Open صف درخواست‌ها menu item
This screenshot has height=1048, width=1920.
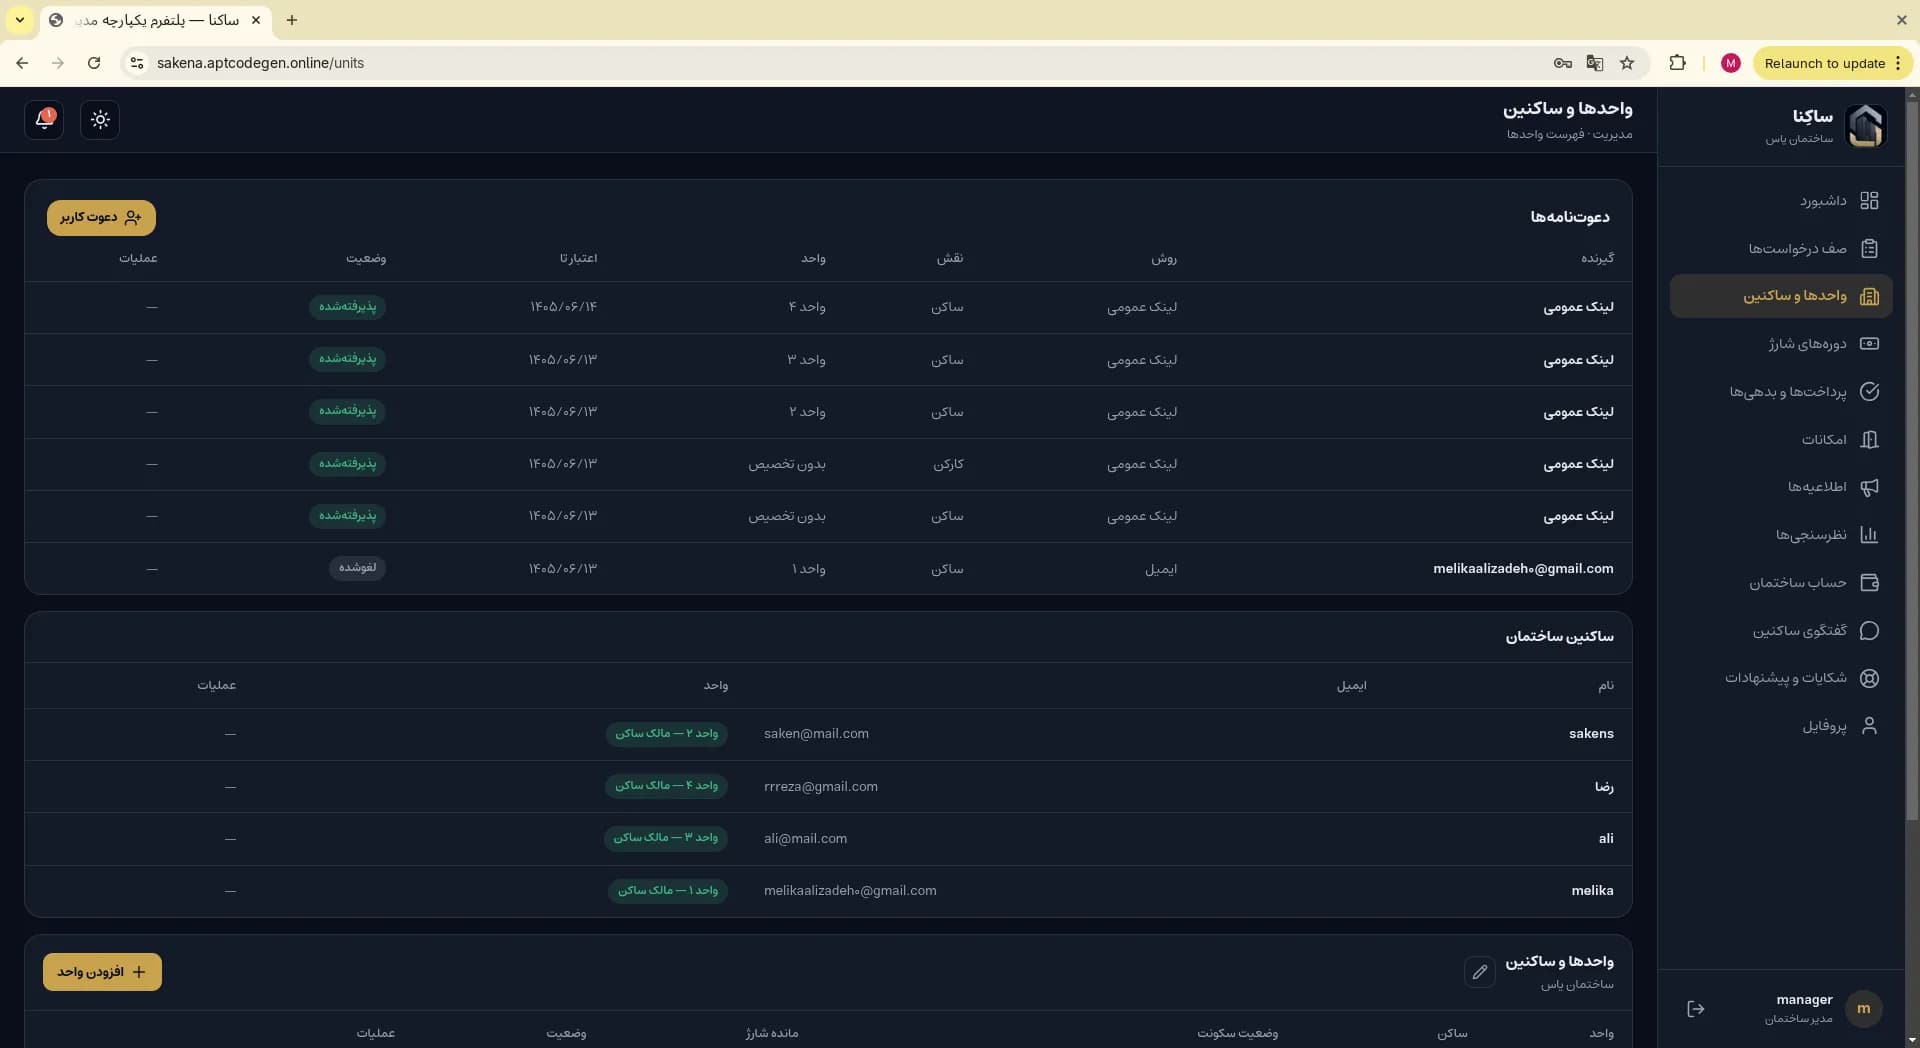pos(1781,249)
